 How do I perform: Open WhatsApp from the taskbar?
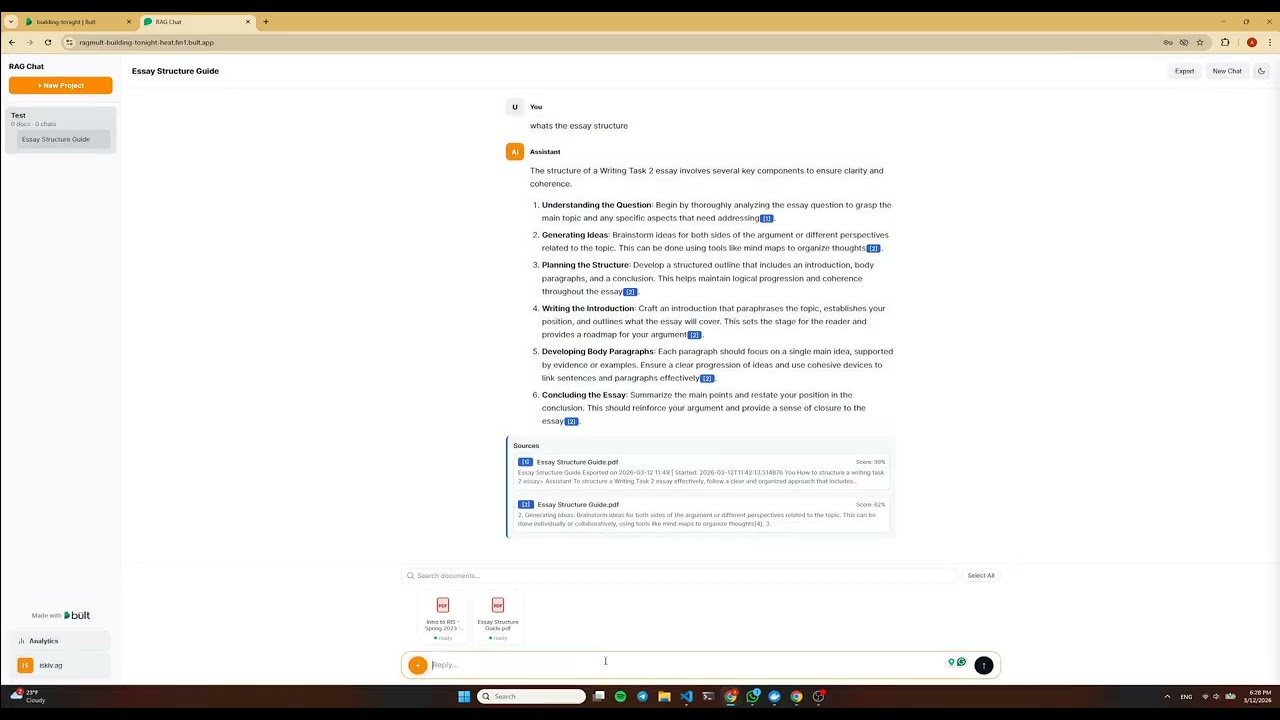pyautogui.click(x=752, y=696)
